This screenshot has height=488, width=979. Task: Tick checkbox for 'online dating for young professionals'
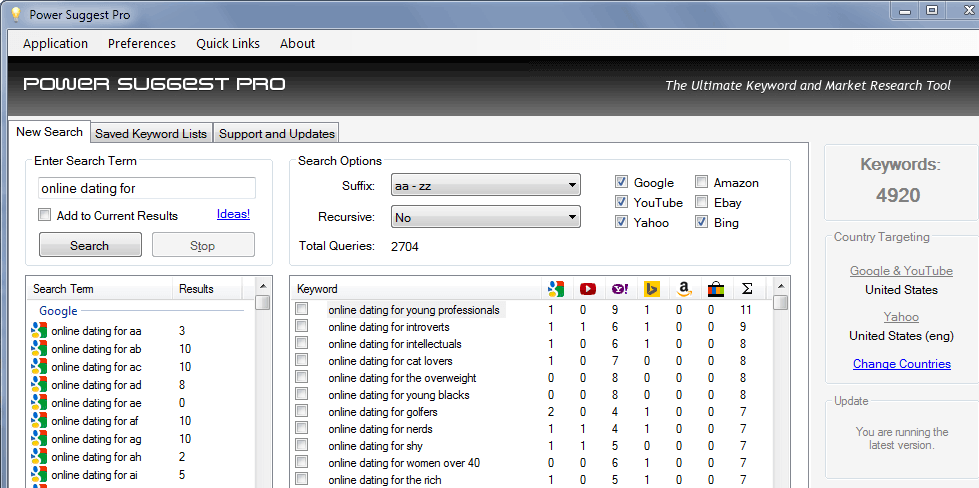pos(302,310)
